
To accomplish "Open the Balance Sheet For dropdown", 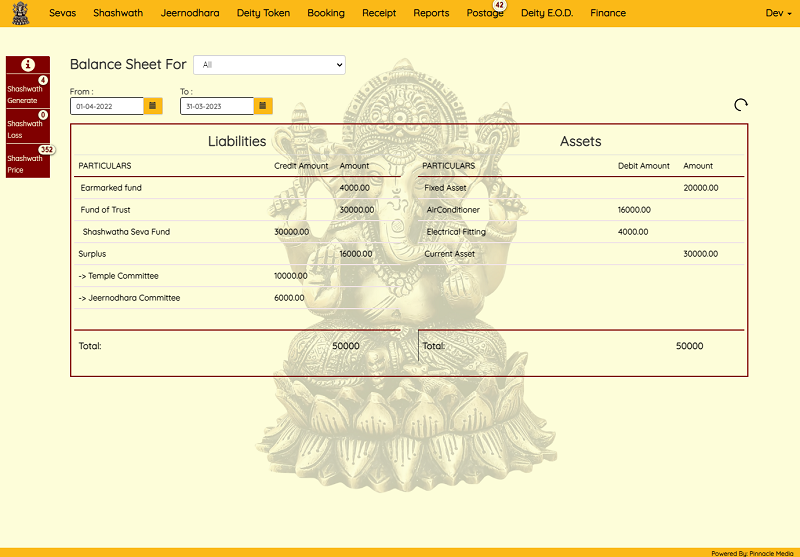I will [269, 65].
